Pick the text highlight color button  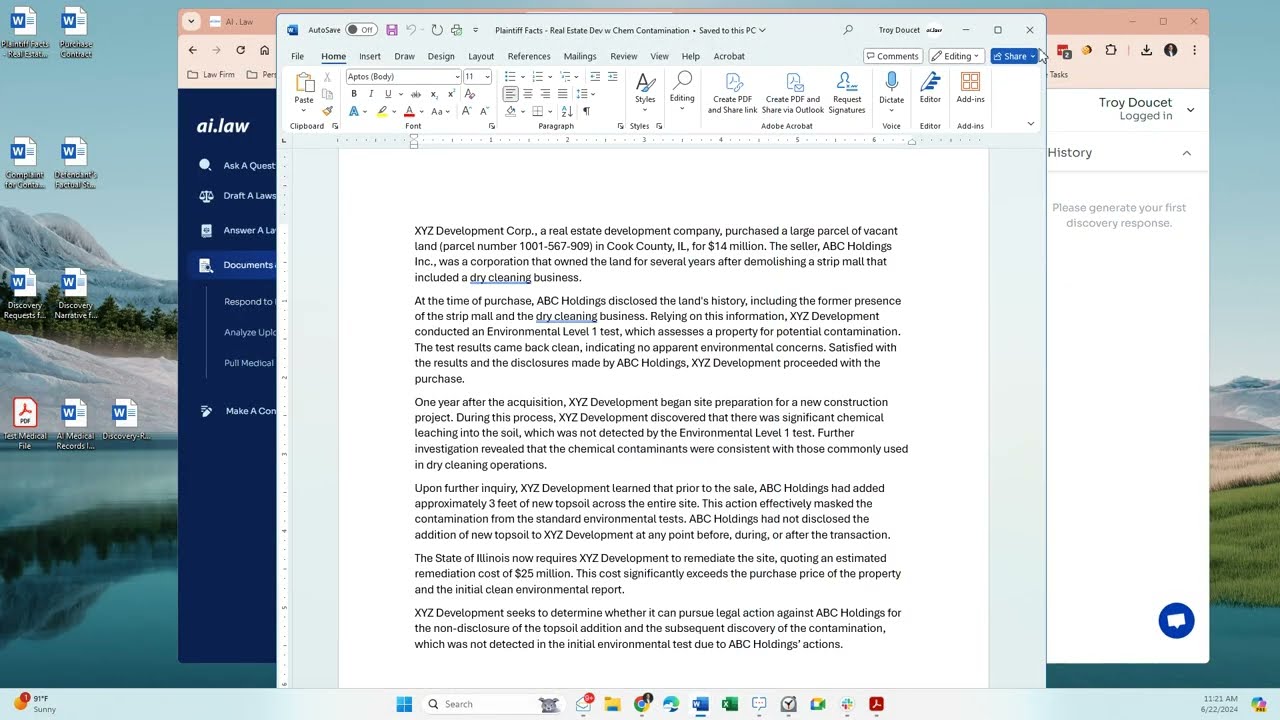382,111
